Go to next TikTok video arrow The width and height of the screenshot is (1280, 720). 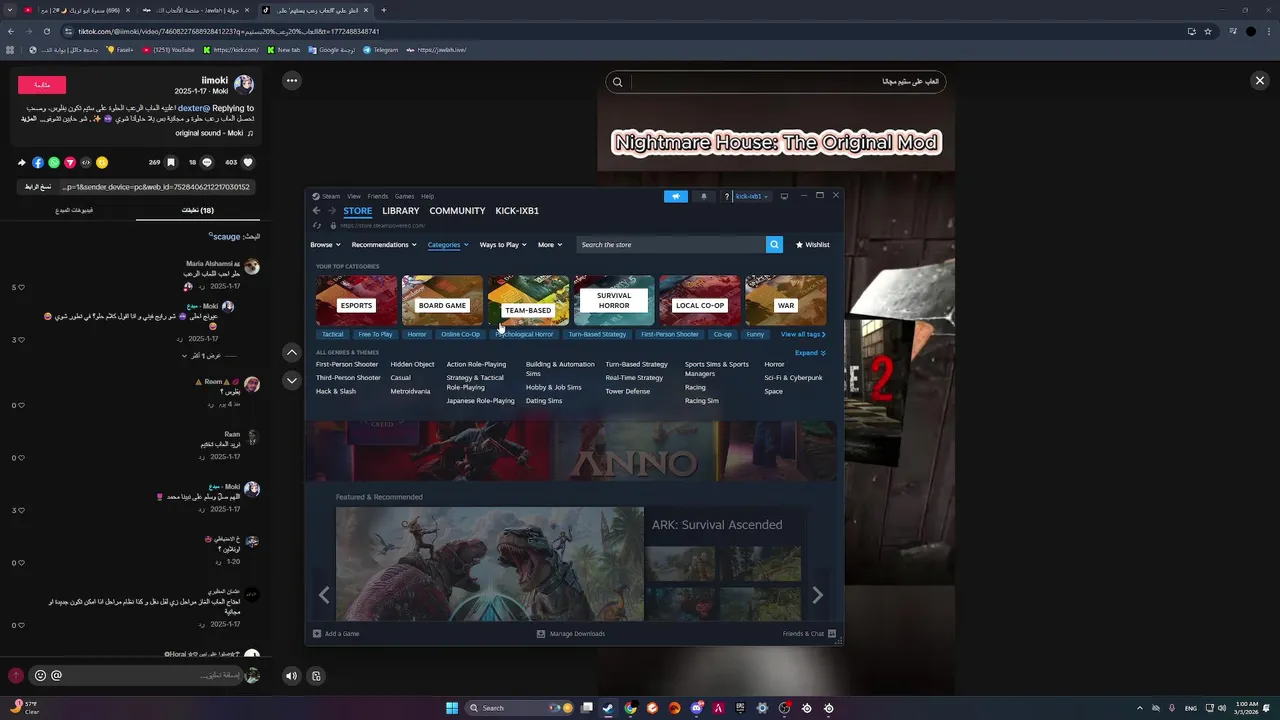tap(292, 380)
